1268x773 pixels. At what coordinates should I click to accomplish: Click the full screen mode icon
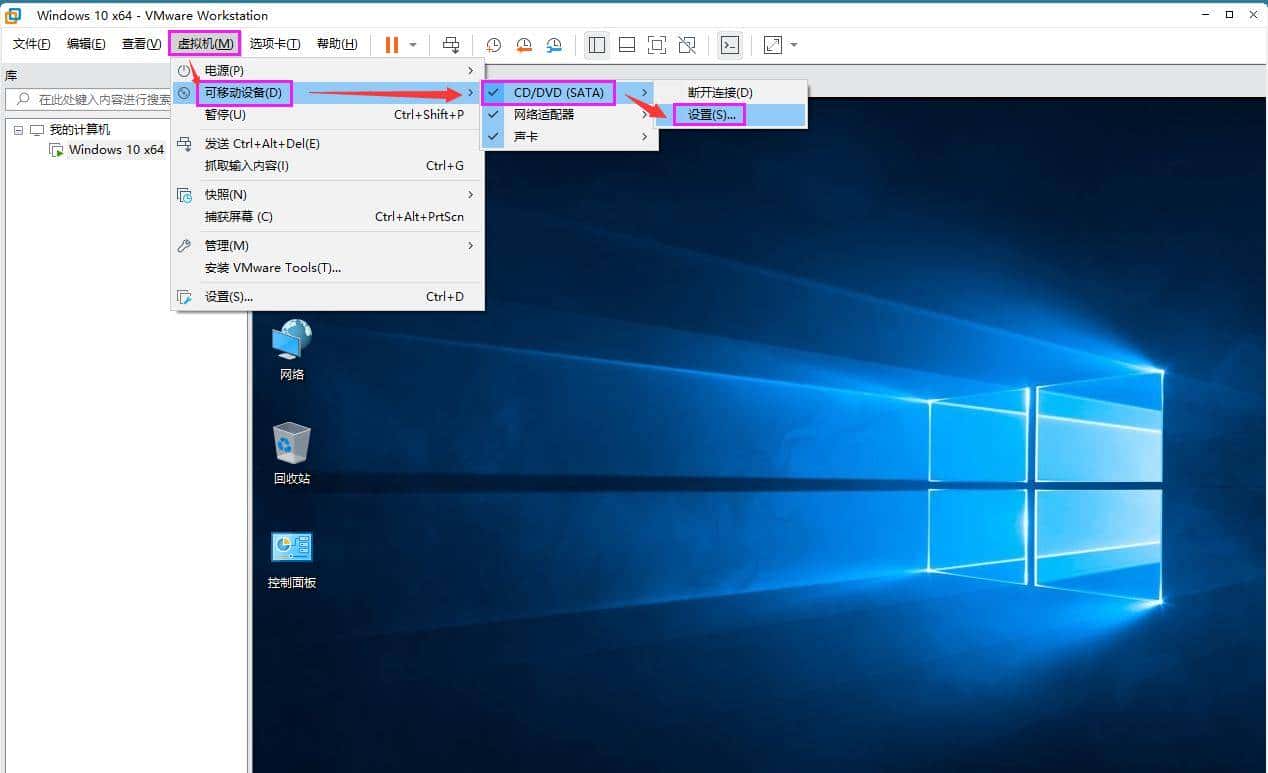[x=657, y=45]
